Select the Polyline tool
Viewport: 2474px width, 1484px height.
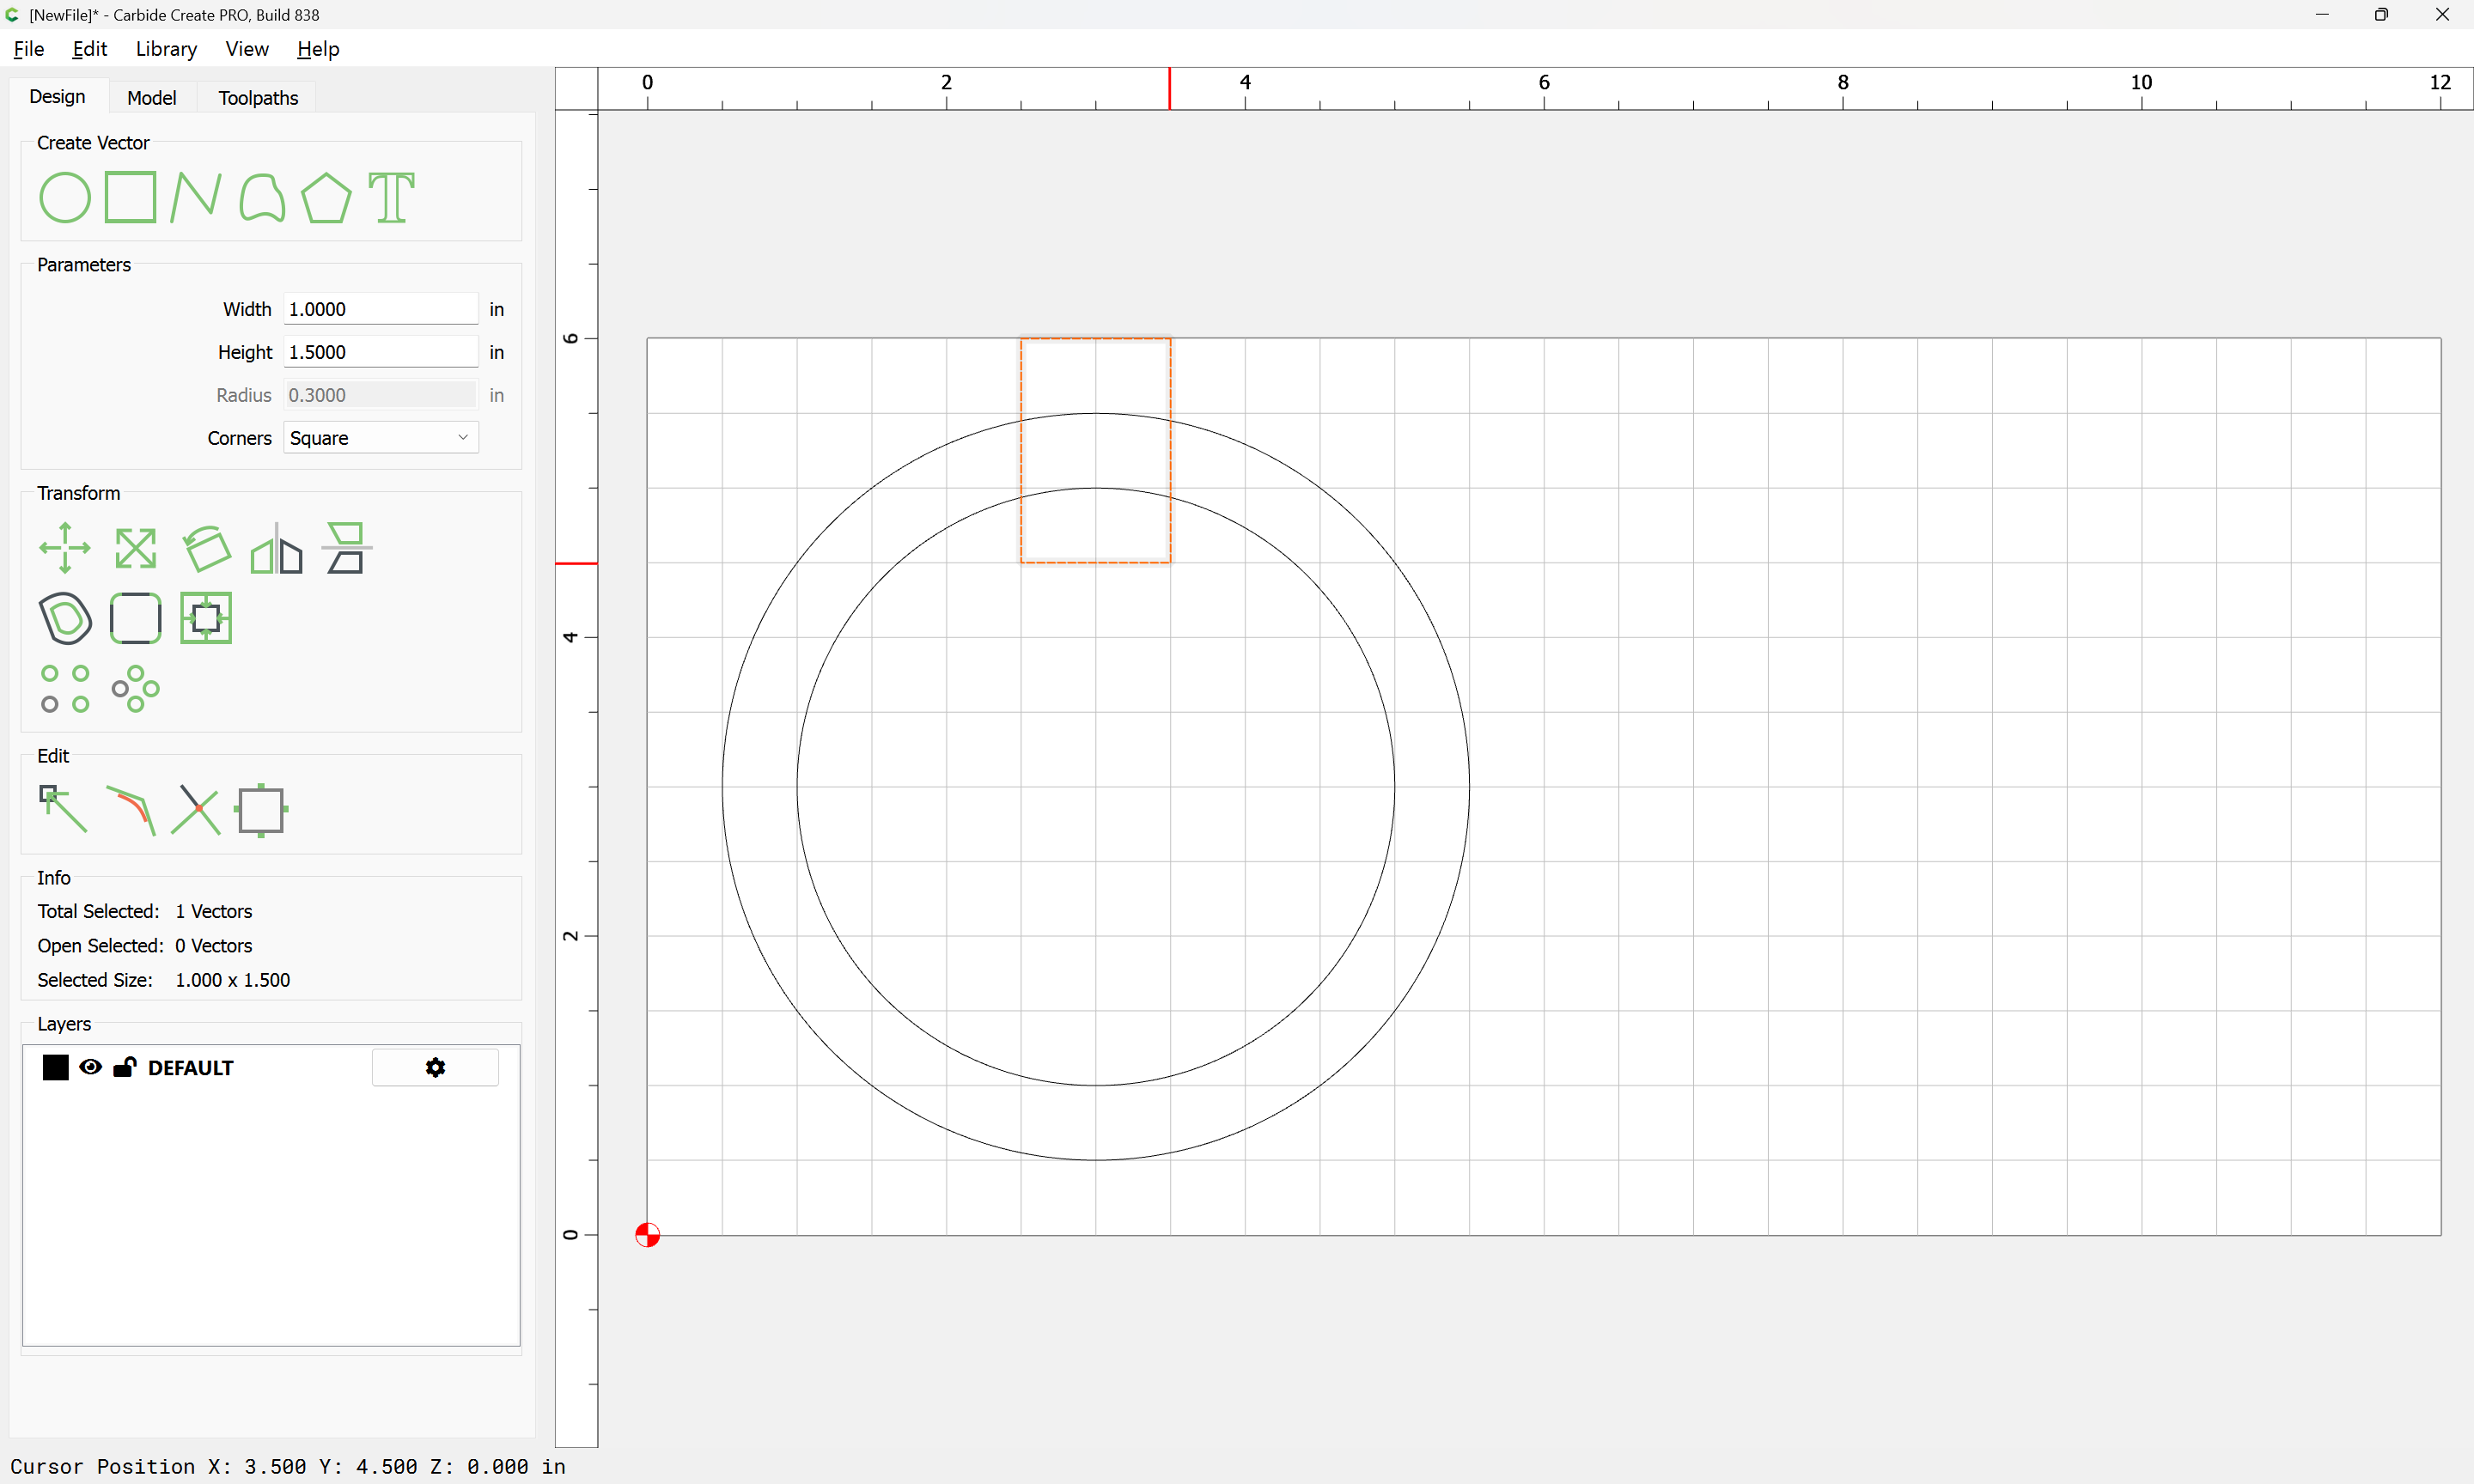pyautogui.click(x=195, y=197)
